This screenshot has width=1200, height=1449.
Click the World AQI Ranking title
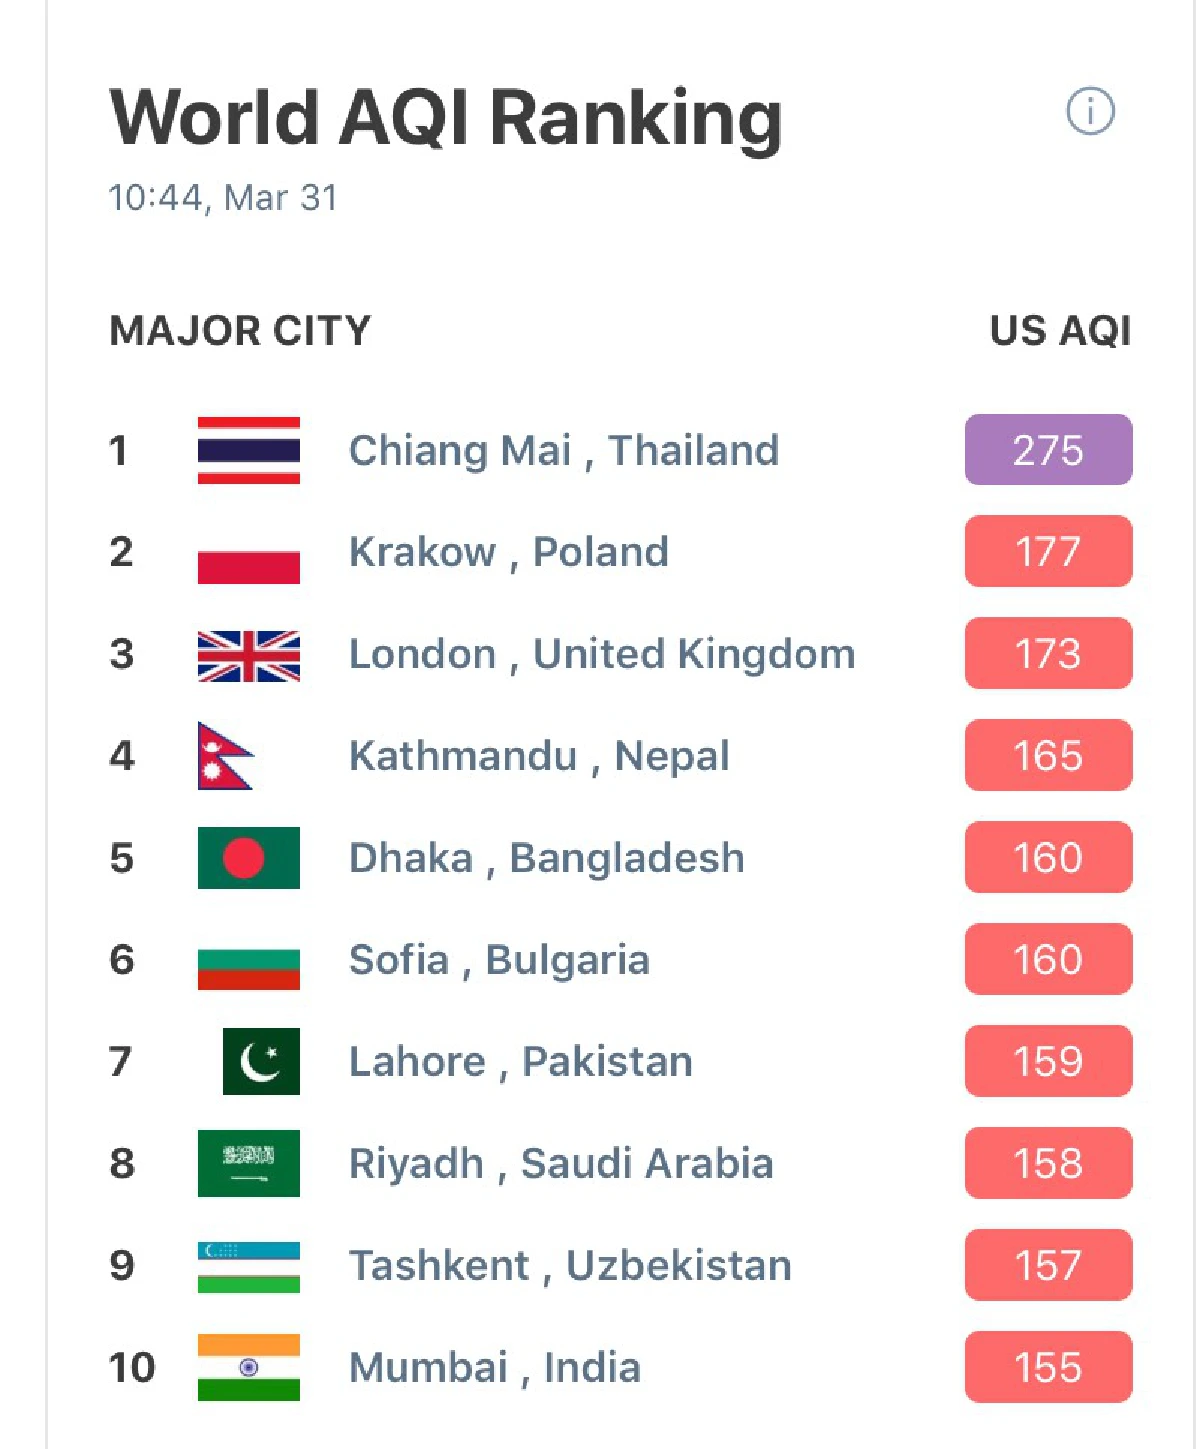[446, 118]
